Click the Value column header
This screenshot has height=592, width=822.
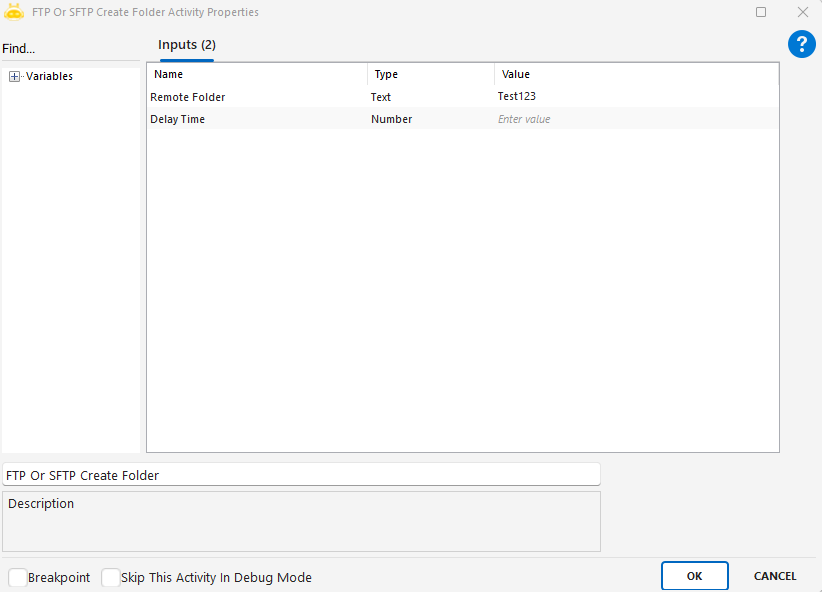coord(516,75)
